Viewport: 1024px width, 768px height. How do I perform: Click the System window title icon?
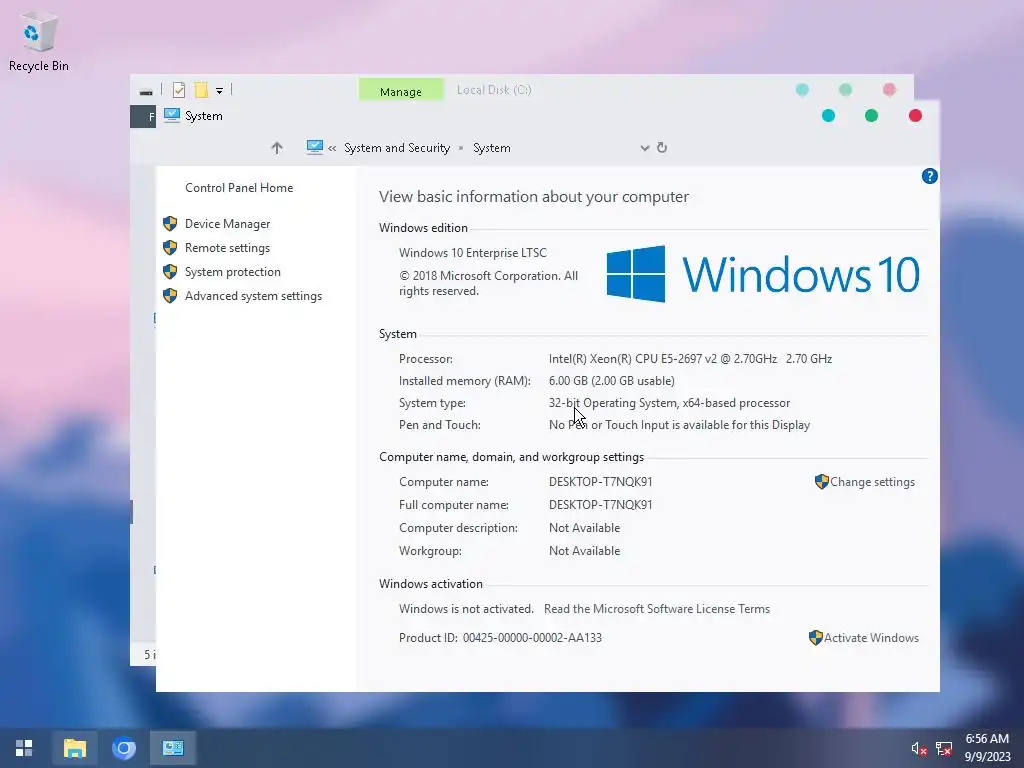[x=172, y=116]
